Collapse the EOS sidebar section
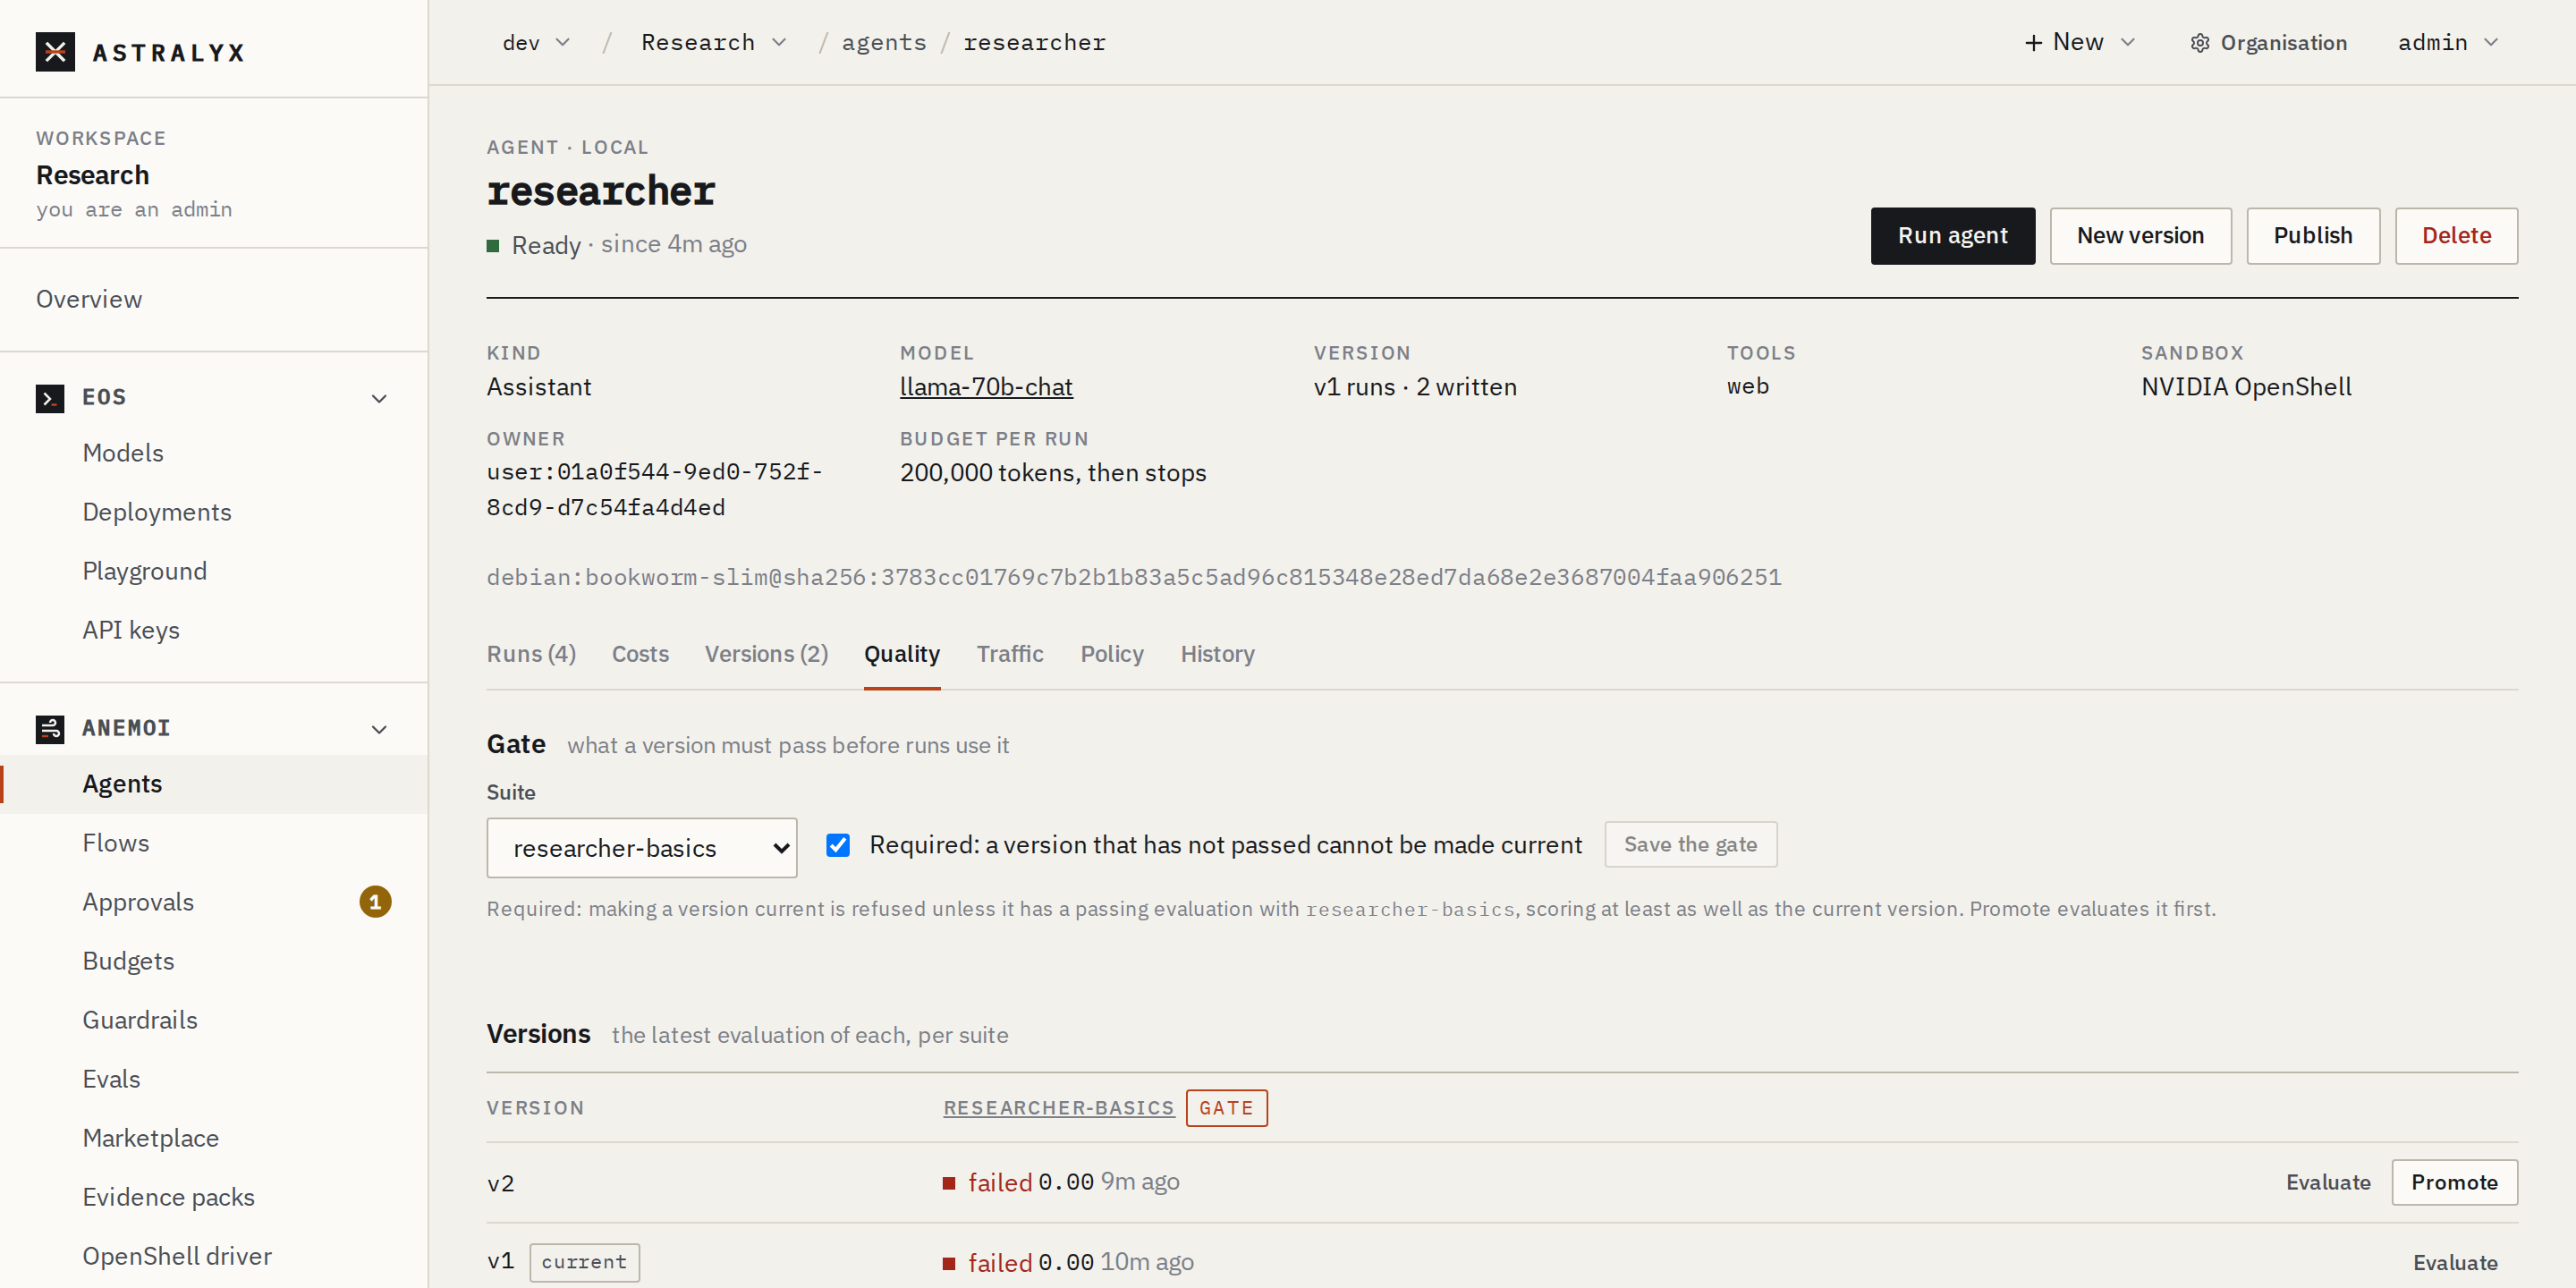The height and width of the screenshot is (1288, 2576). coord(379,399)
